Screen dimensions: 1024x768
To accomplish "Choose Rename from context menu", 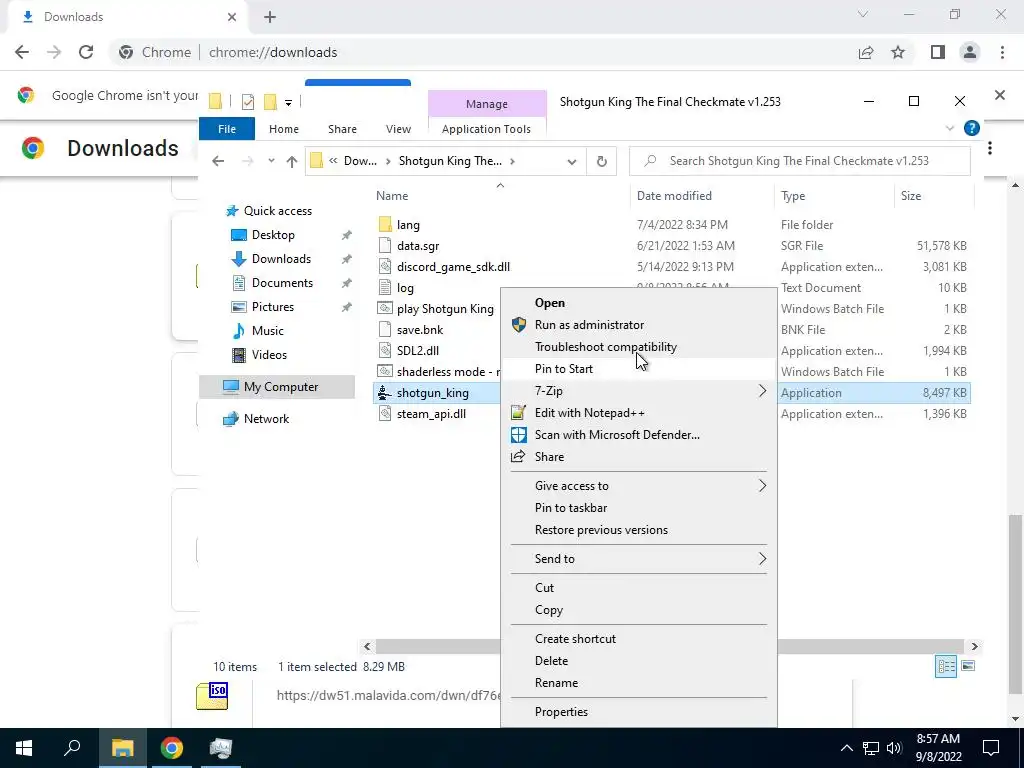I will [x=639, y=683].
